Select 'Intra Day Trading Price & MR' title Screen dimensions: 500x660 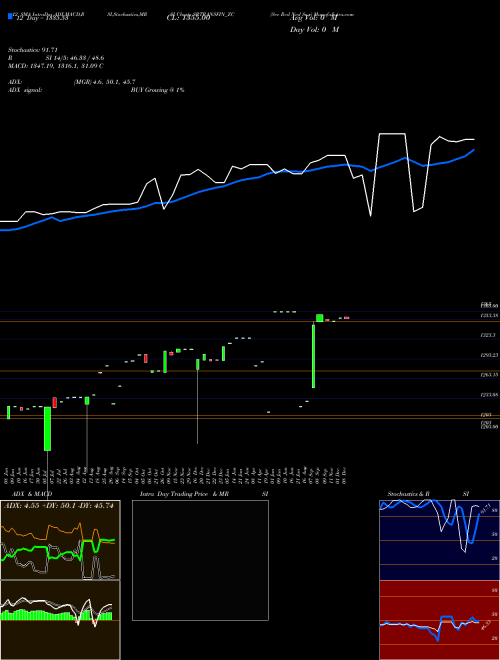coord(184,494)
